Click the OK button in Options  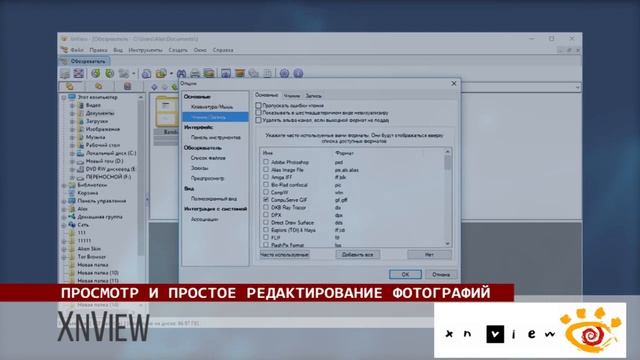point(405,274)
